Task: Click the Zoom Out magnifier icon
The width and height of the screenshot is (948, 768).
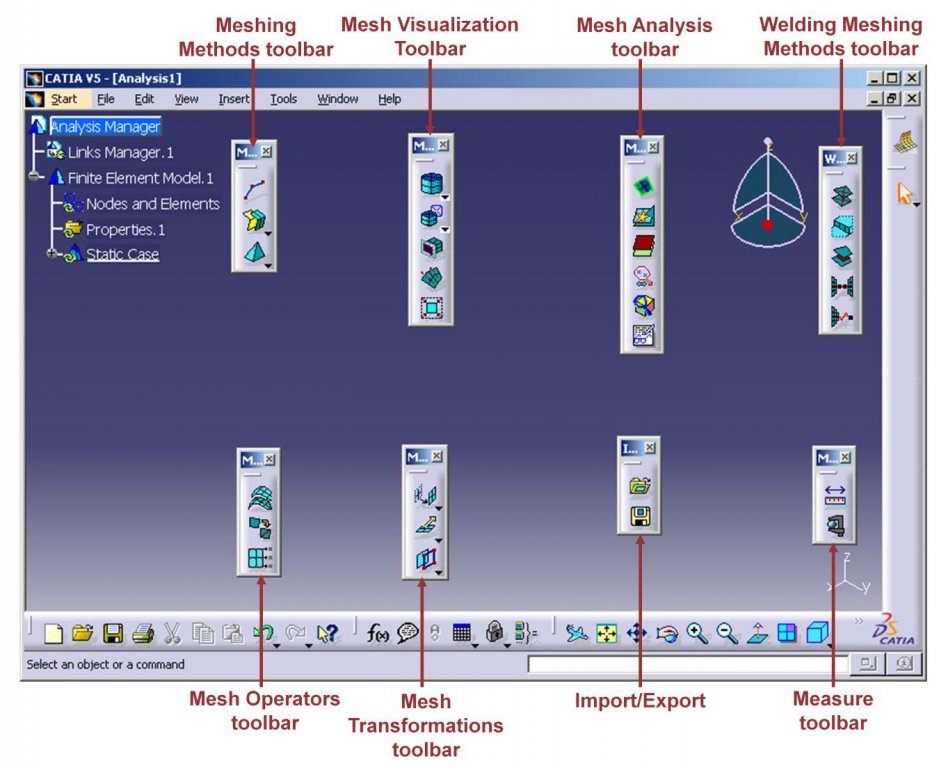Action: click(727, 633)
